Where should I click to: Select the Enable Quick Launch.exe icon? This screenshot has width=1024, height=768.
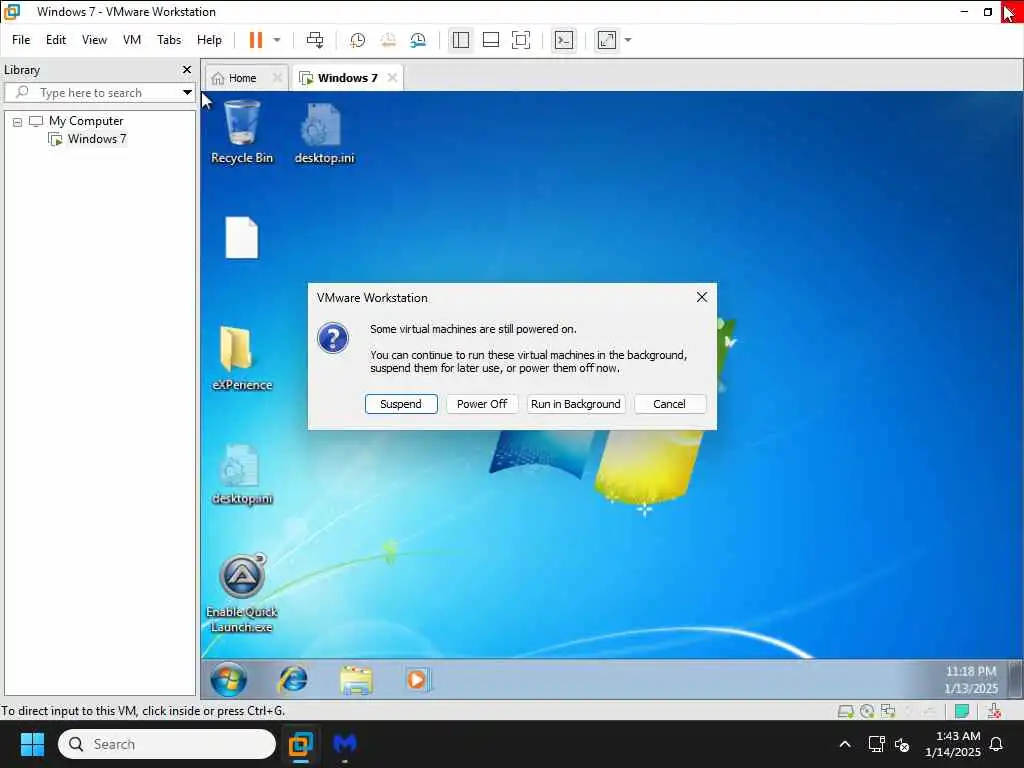click(242, 592)
